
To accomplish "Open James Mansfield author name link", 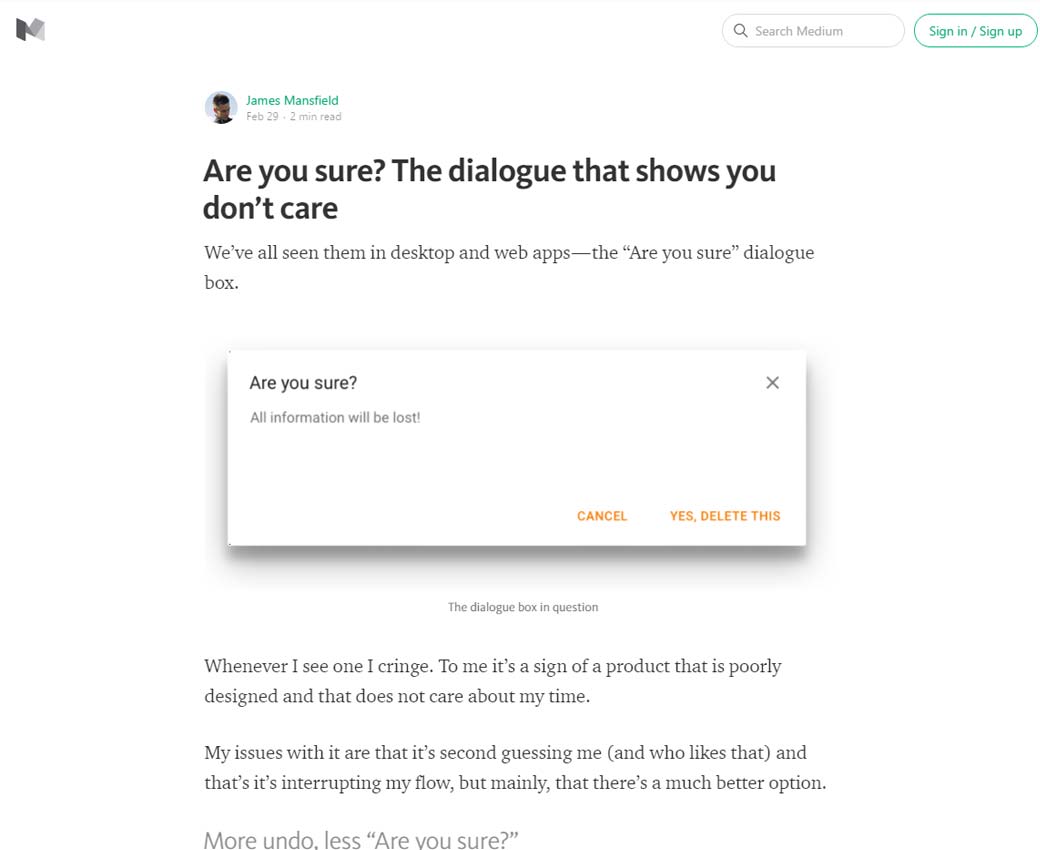I will pyautogui.click(x=292, y=100).
